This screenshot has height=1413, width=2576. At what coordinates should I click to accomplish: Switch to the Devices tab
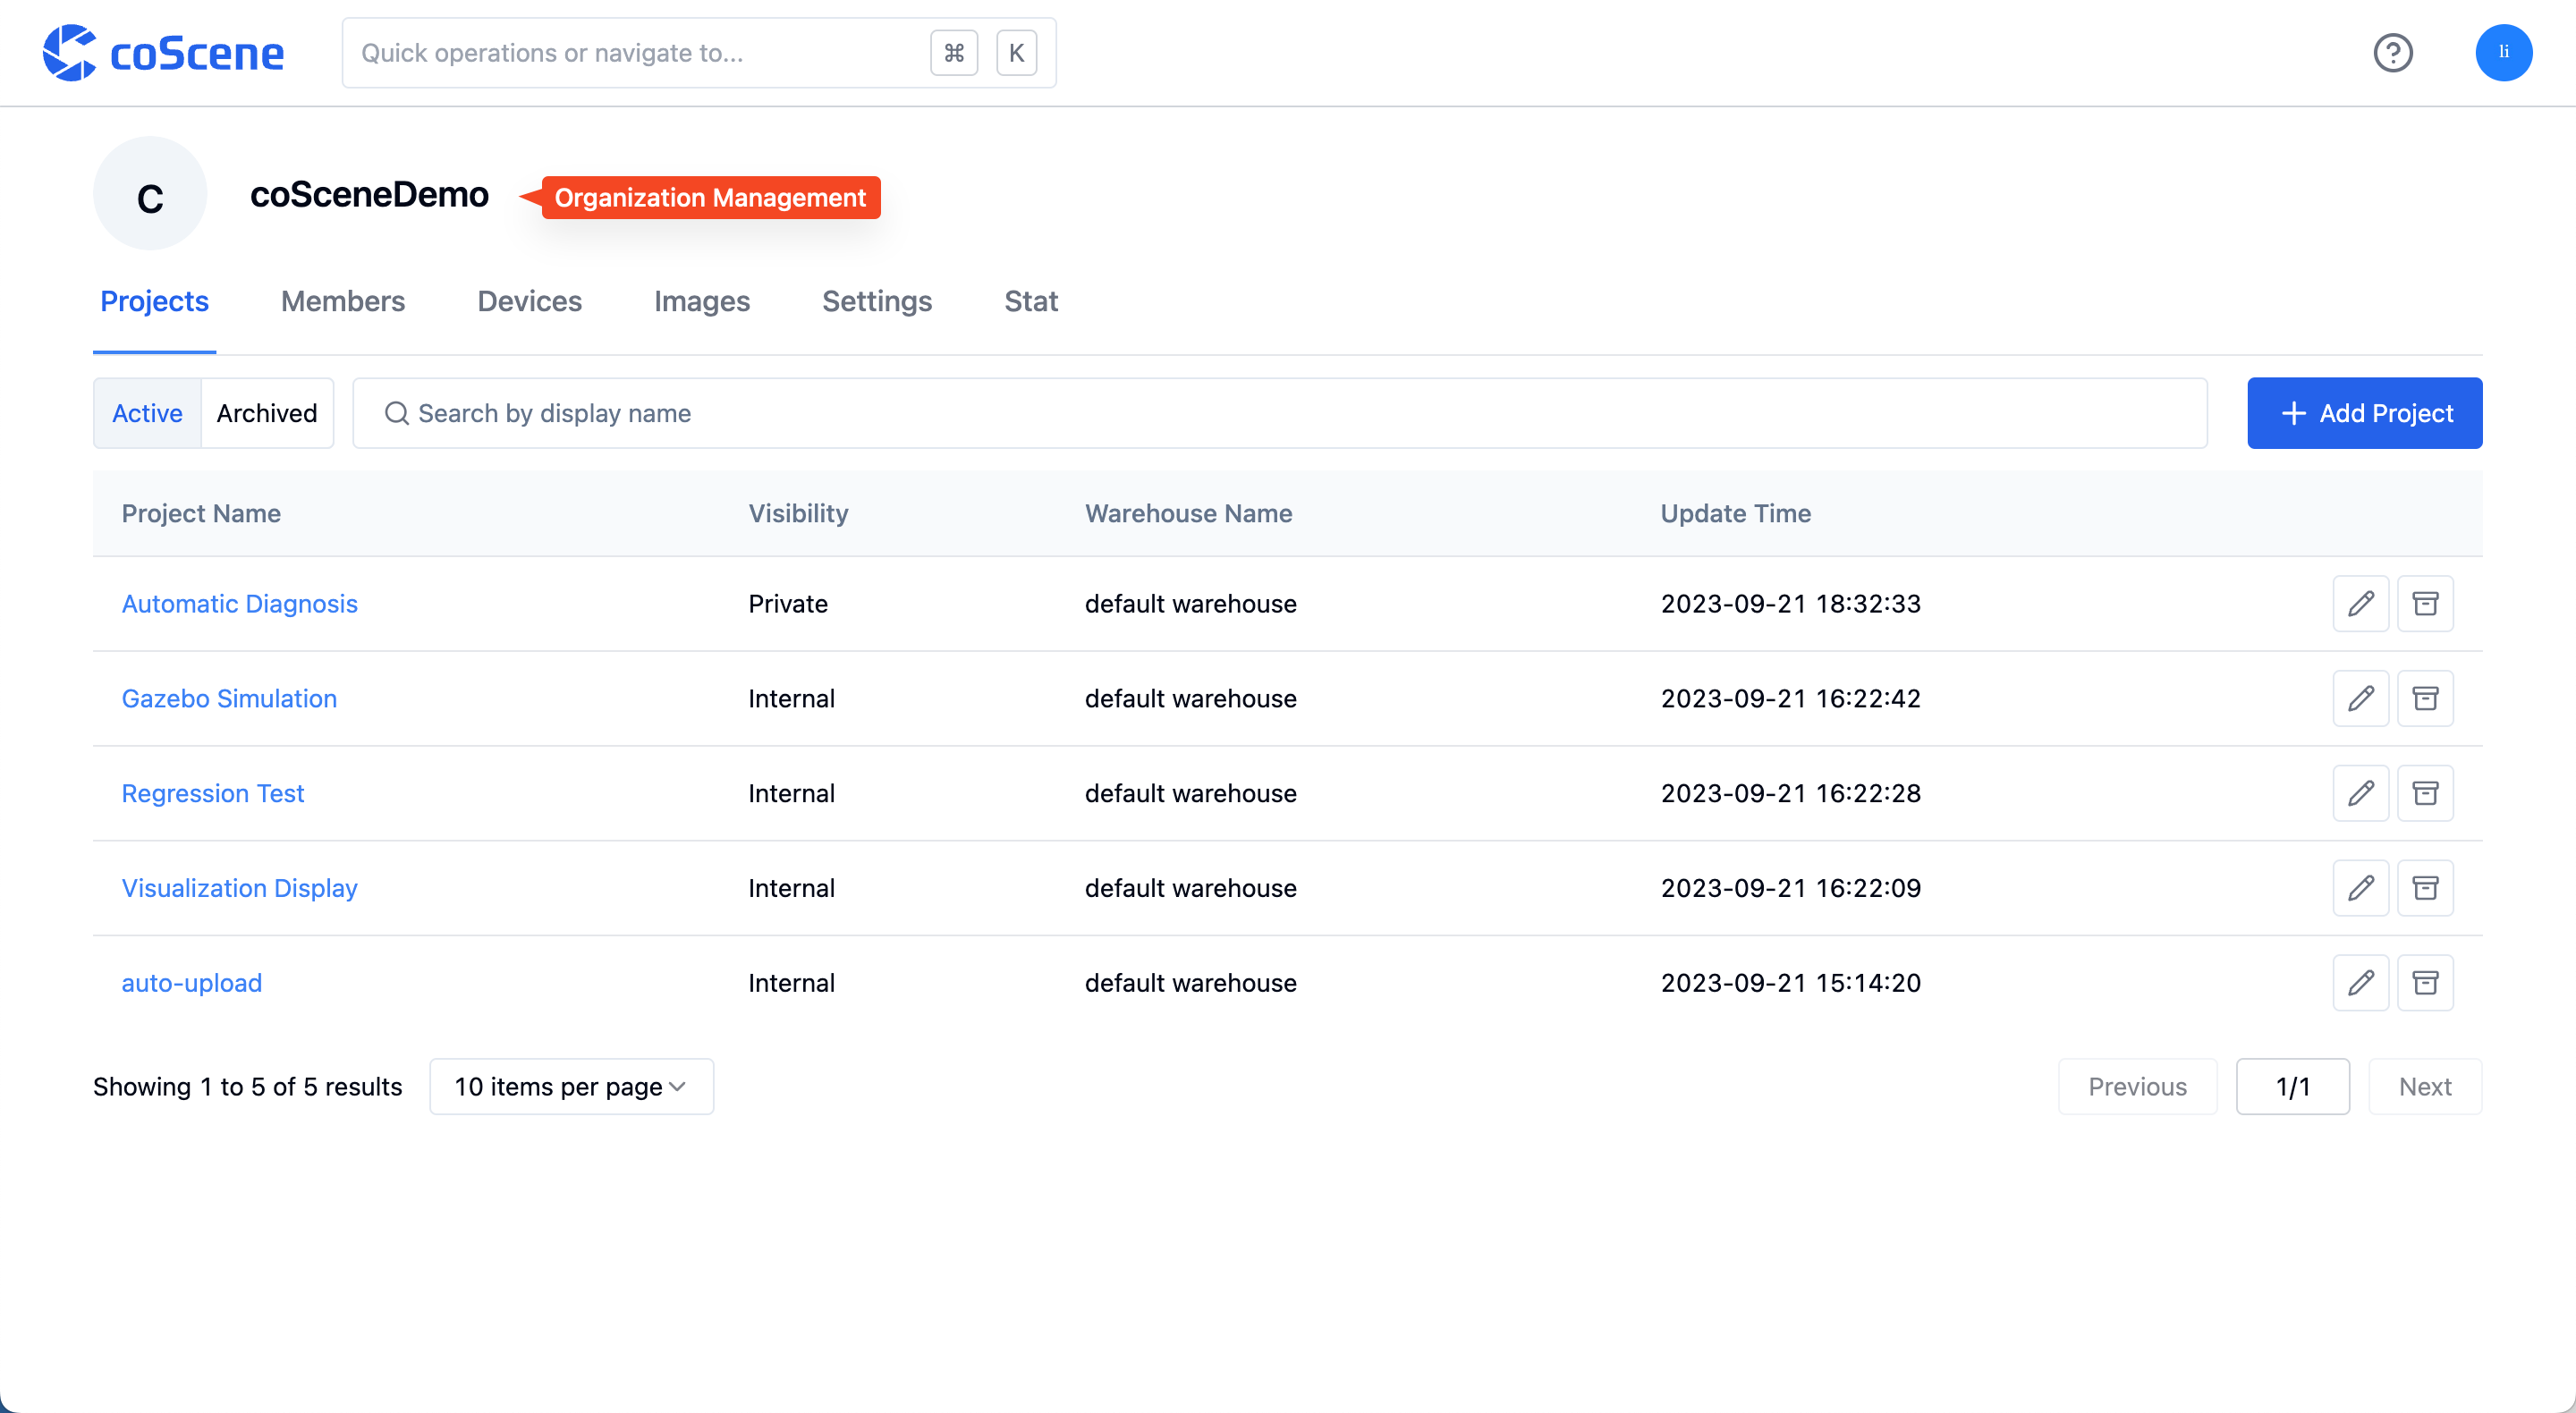(529, 301)
